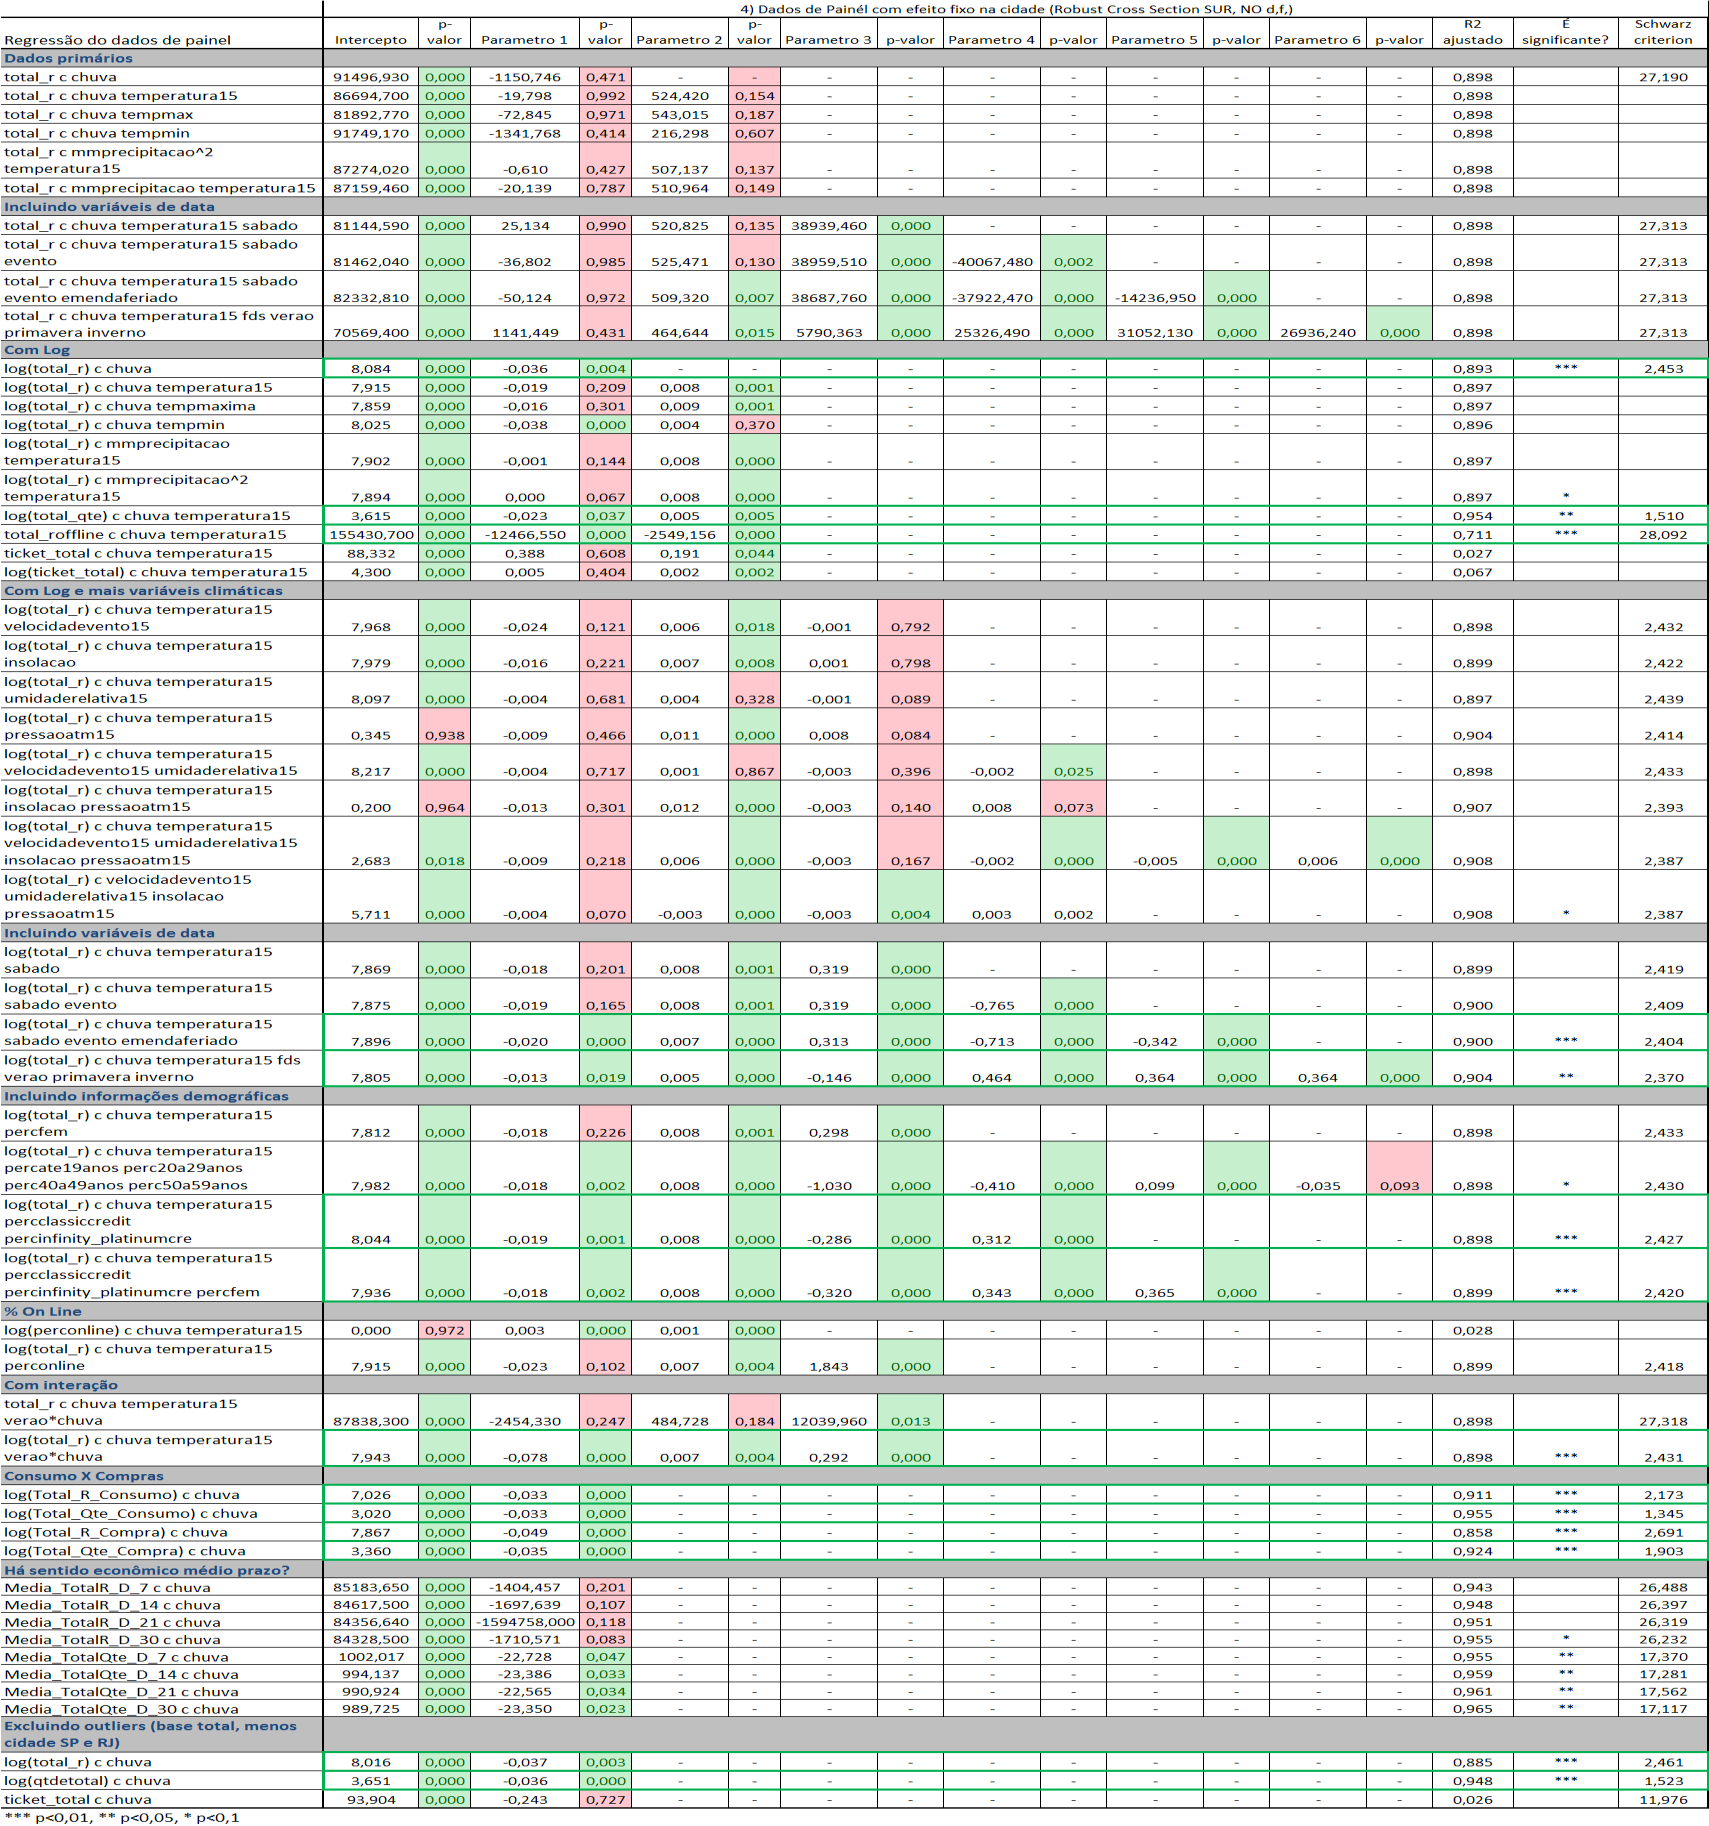Click the Schwarz criterion value 11,976

1663,1799
